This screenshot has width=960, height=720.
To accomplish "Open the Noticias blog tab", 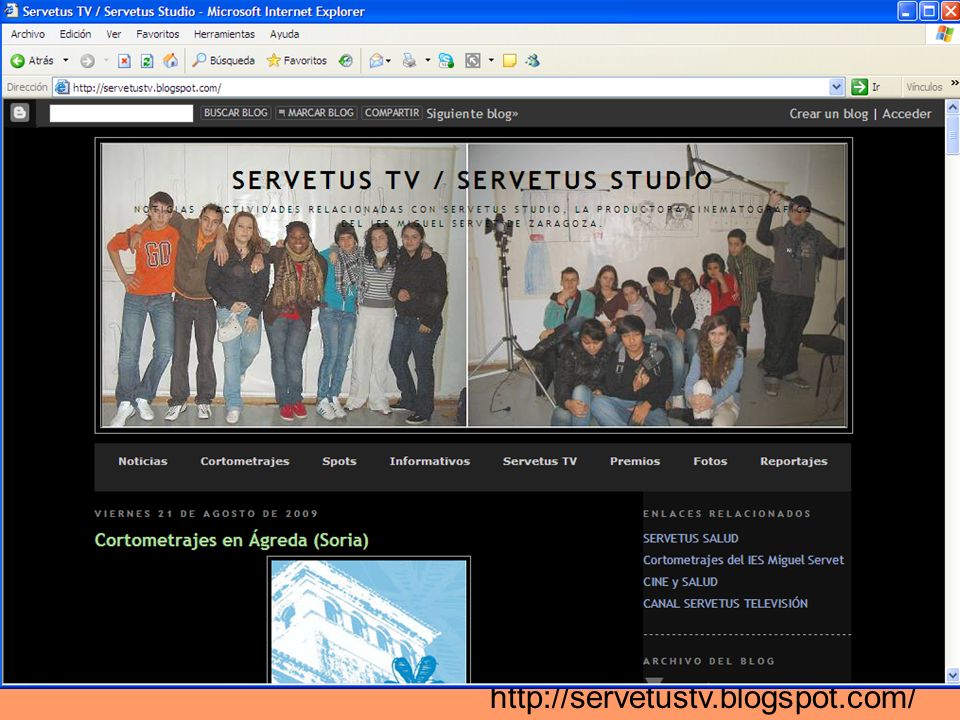I will [x=143, y=461].
